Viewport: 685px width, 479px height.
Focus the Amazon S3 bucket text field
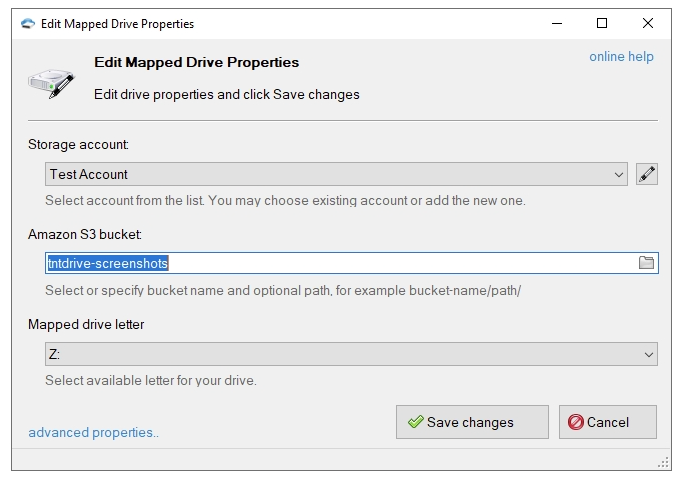(x=340, y=263)
